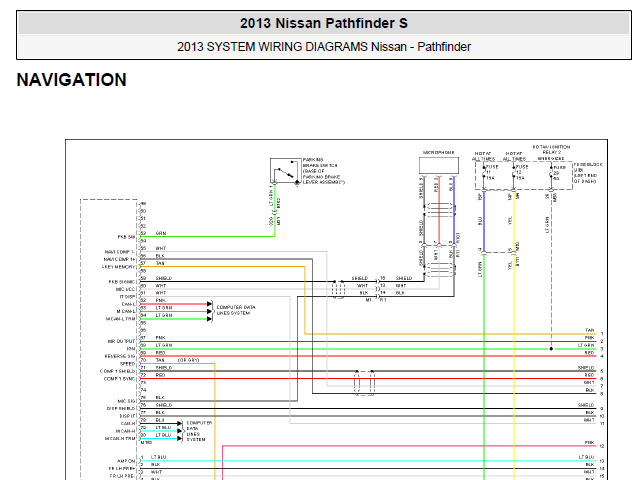Click the CAN-H pin label
Image resolution: width=639 pixels, height=480 pixels.
pyautogui.click(x=128, y=424)
